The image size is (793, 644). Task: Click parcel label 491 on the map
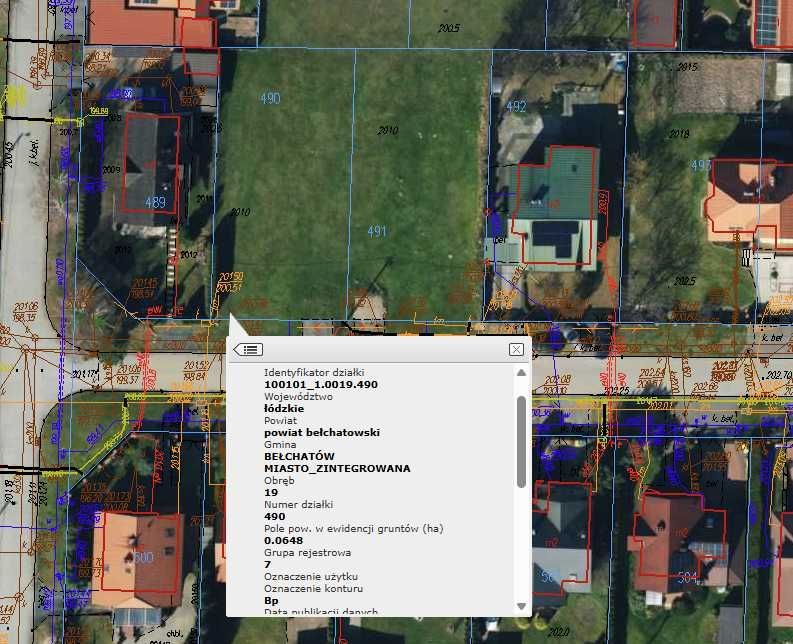(x=377, y=232)
